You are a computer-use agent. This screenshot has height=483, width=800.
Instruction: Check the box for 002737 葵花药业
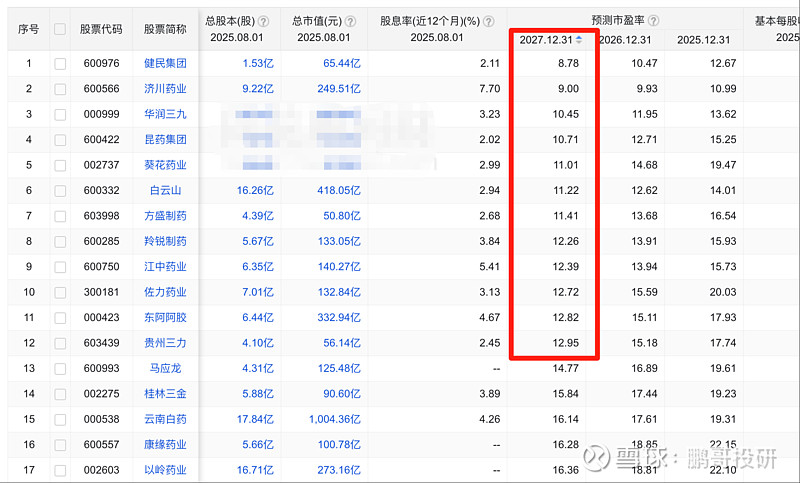(60, 166)
